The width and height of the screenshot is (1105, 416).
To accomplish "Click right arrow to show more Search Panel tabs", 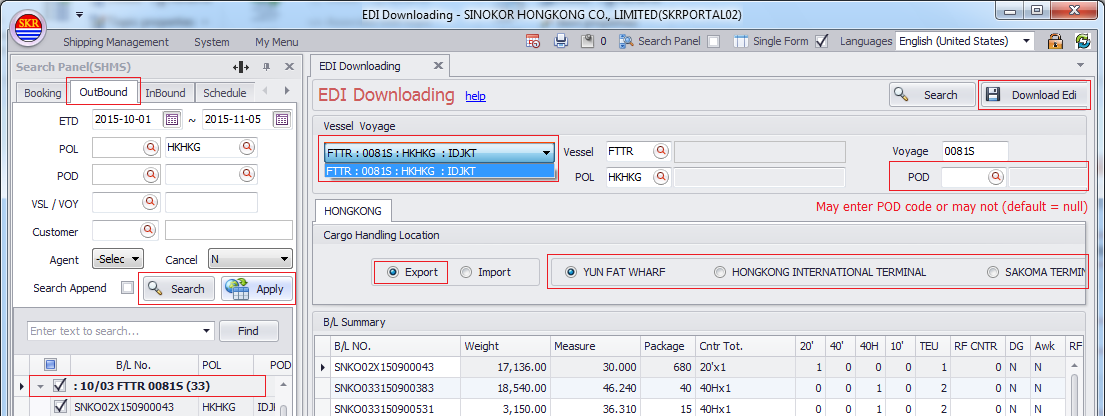I will tap(287, 91).
